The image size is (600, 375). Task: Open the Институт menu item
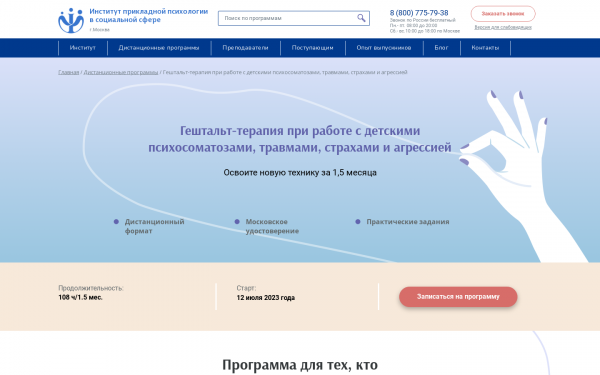pyautogui.click(x=83, y=48)
